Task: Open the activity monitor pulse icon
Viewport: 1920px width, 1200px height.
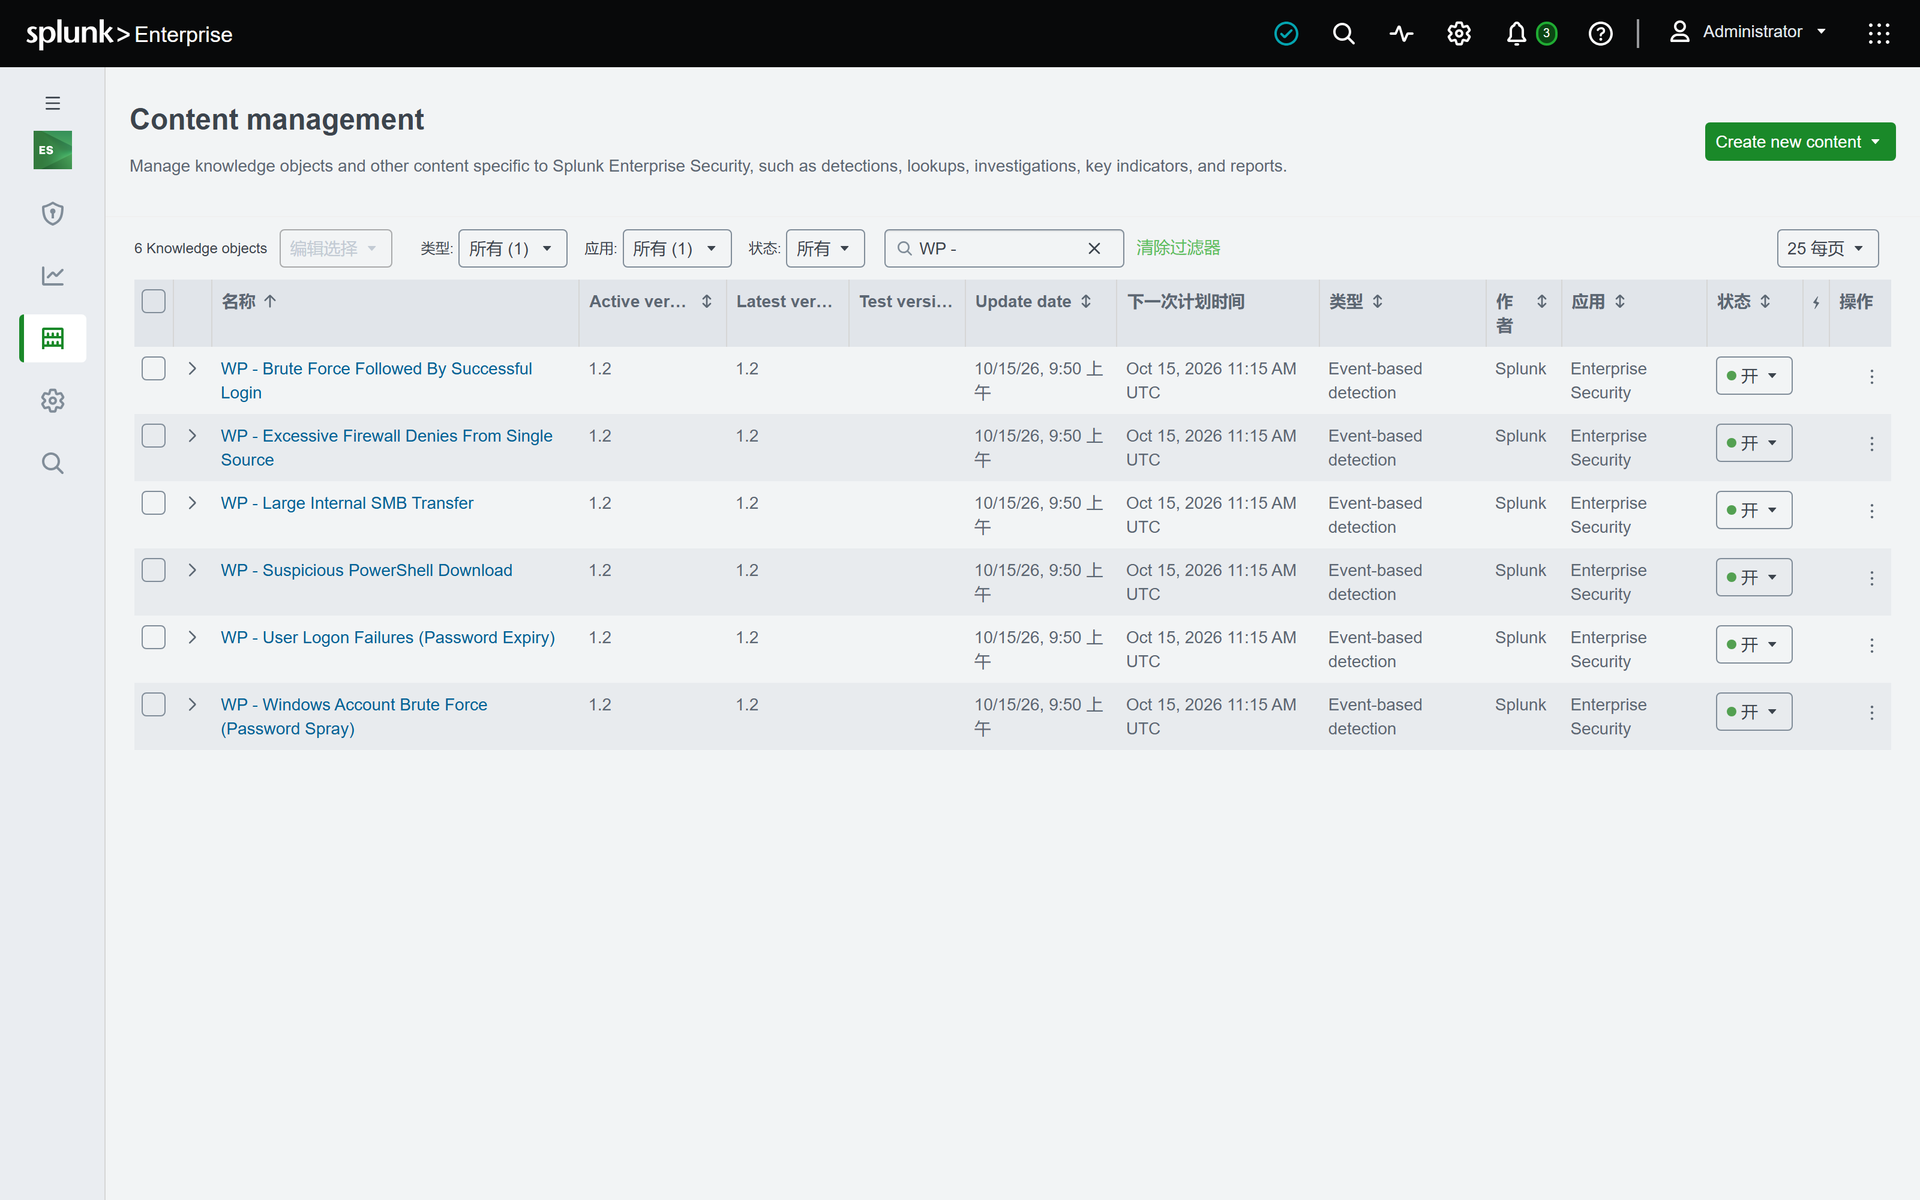Action: 1401,34
